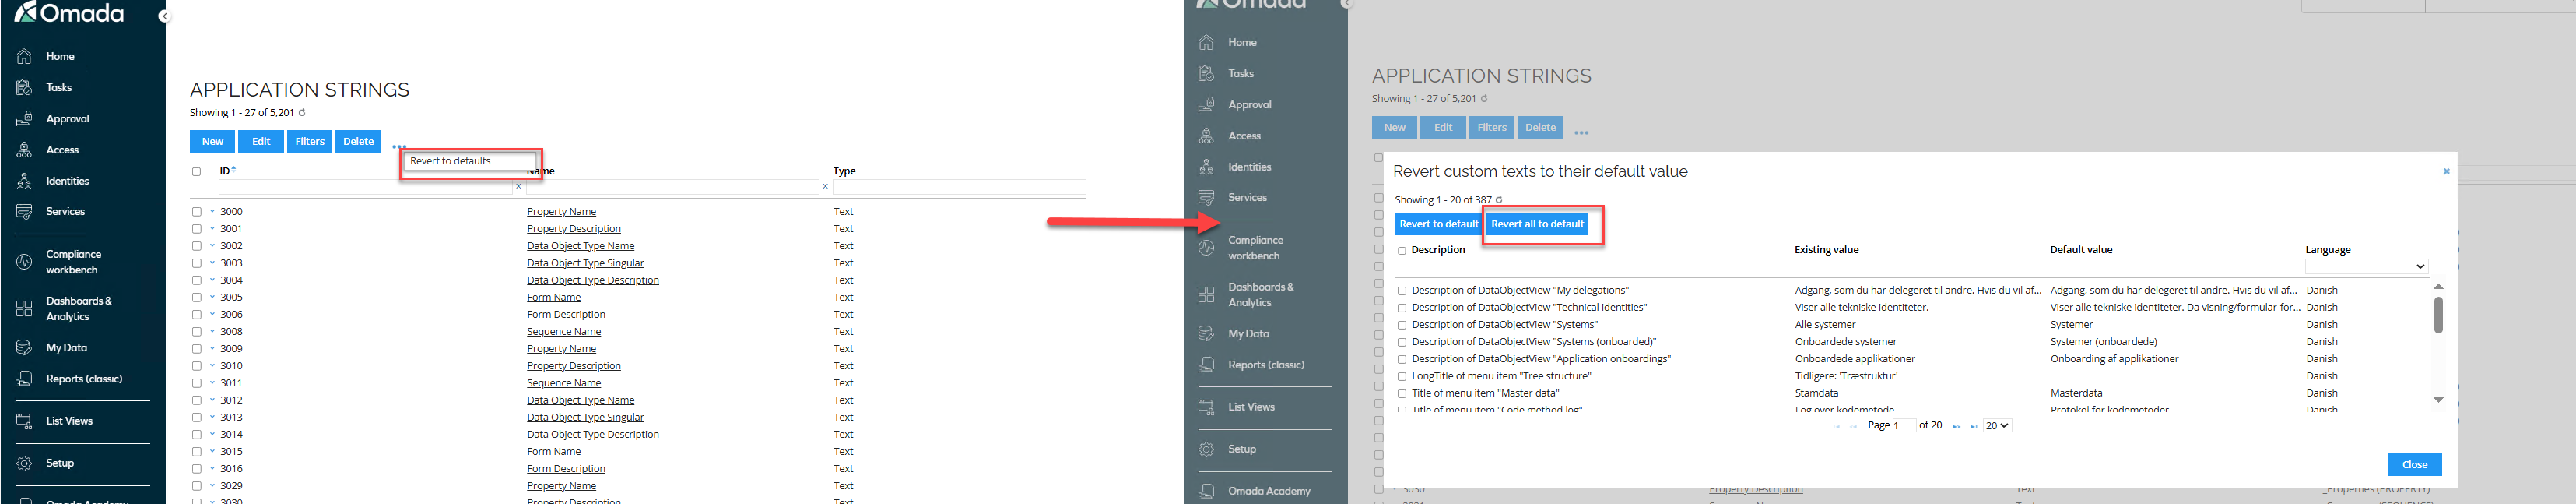Open Reports (classic) icon in dark sidebar

pyautogui.click(x=24, y=379)
